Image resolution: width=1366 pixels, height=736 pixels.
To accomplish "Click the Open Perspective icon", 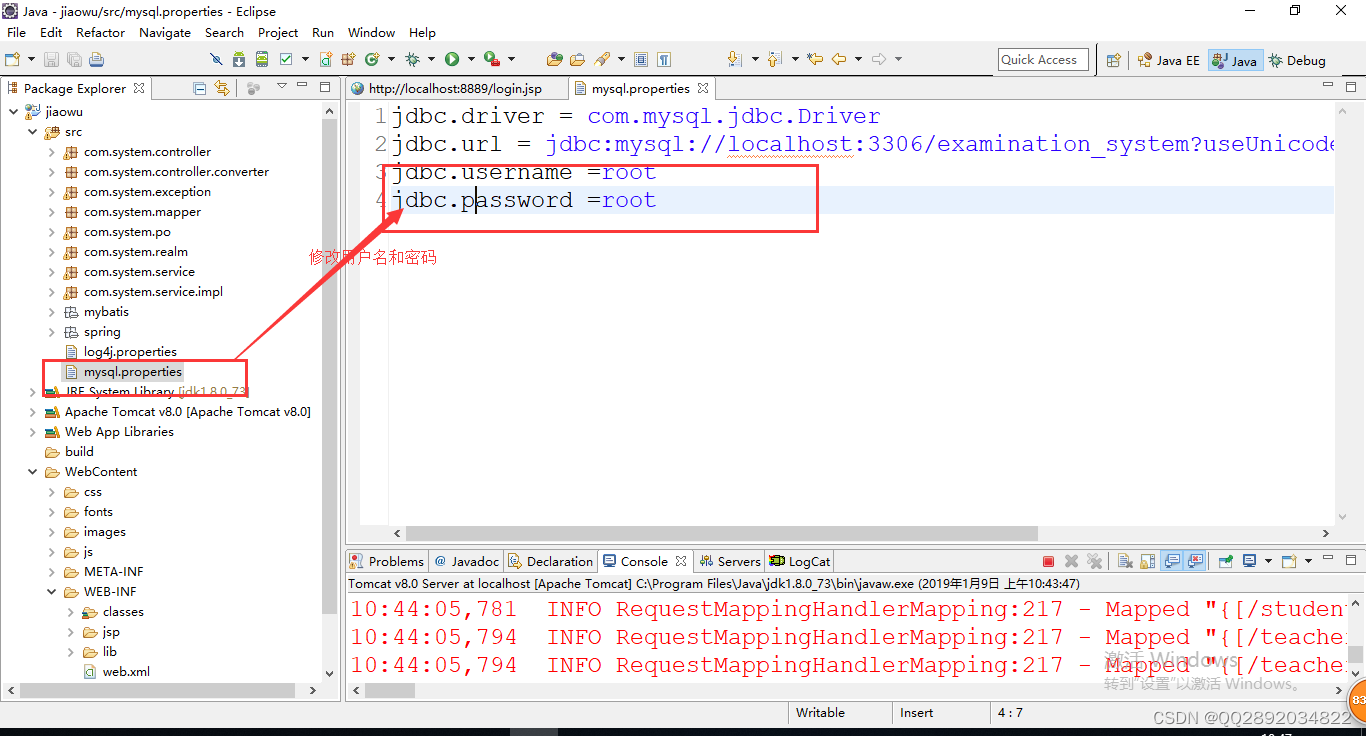I will point(1113,61).
